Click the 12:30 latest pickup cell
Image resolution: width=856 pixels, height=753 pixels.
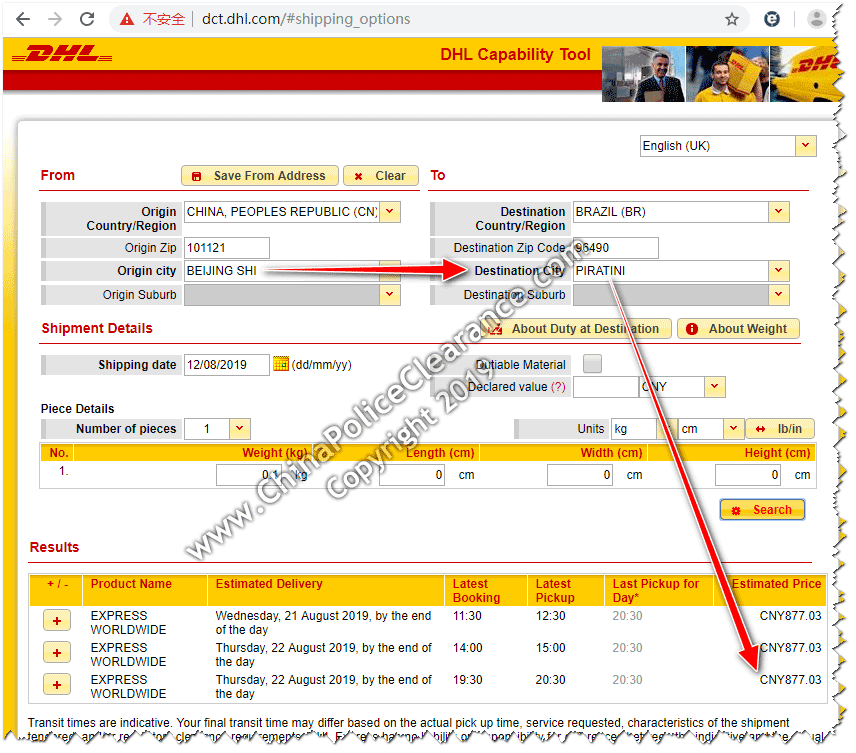point(551,616)
